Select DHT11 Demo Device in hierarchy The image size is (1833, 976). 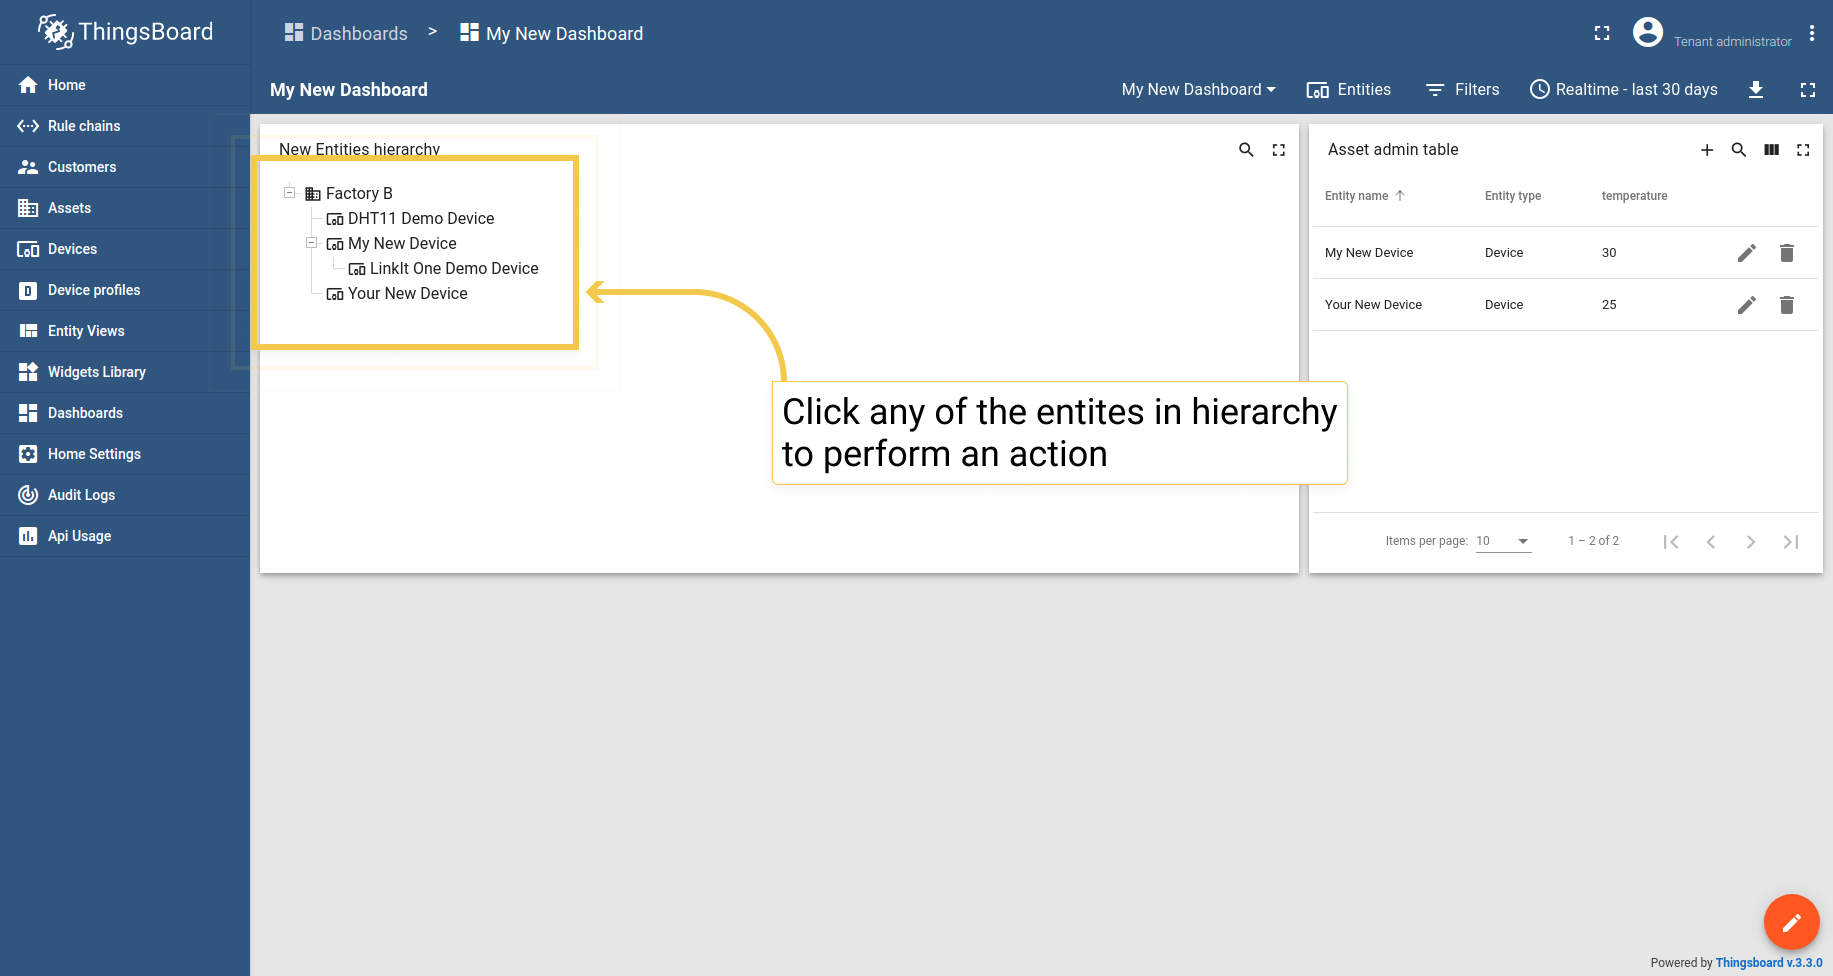[x=410, y=218]
